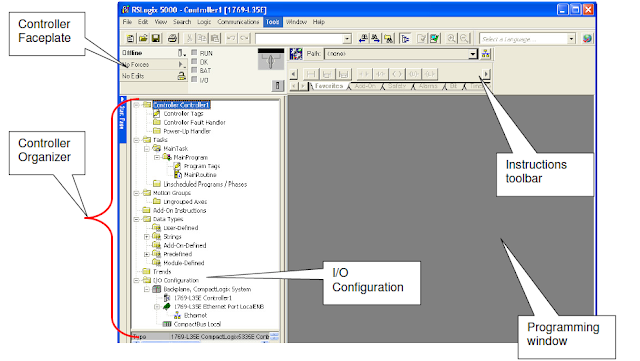Viewport: 640px width, 361px height.
Task: Open the Tools menu
Action: click(x=273, y=22)
